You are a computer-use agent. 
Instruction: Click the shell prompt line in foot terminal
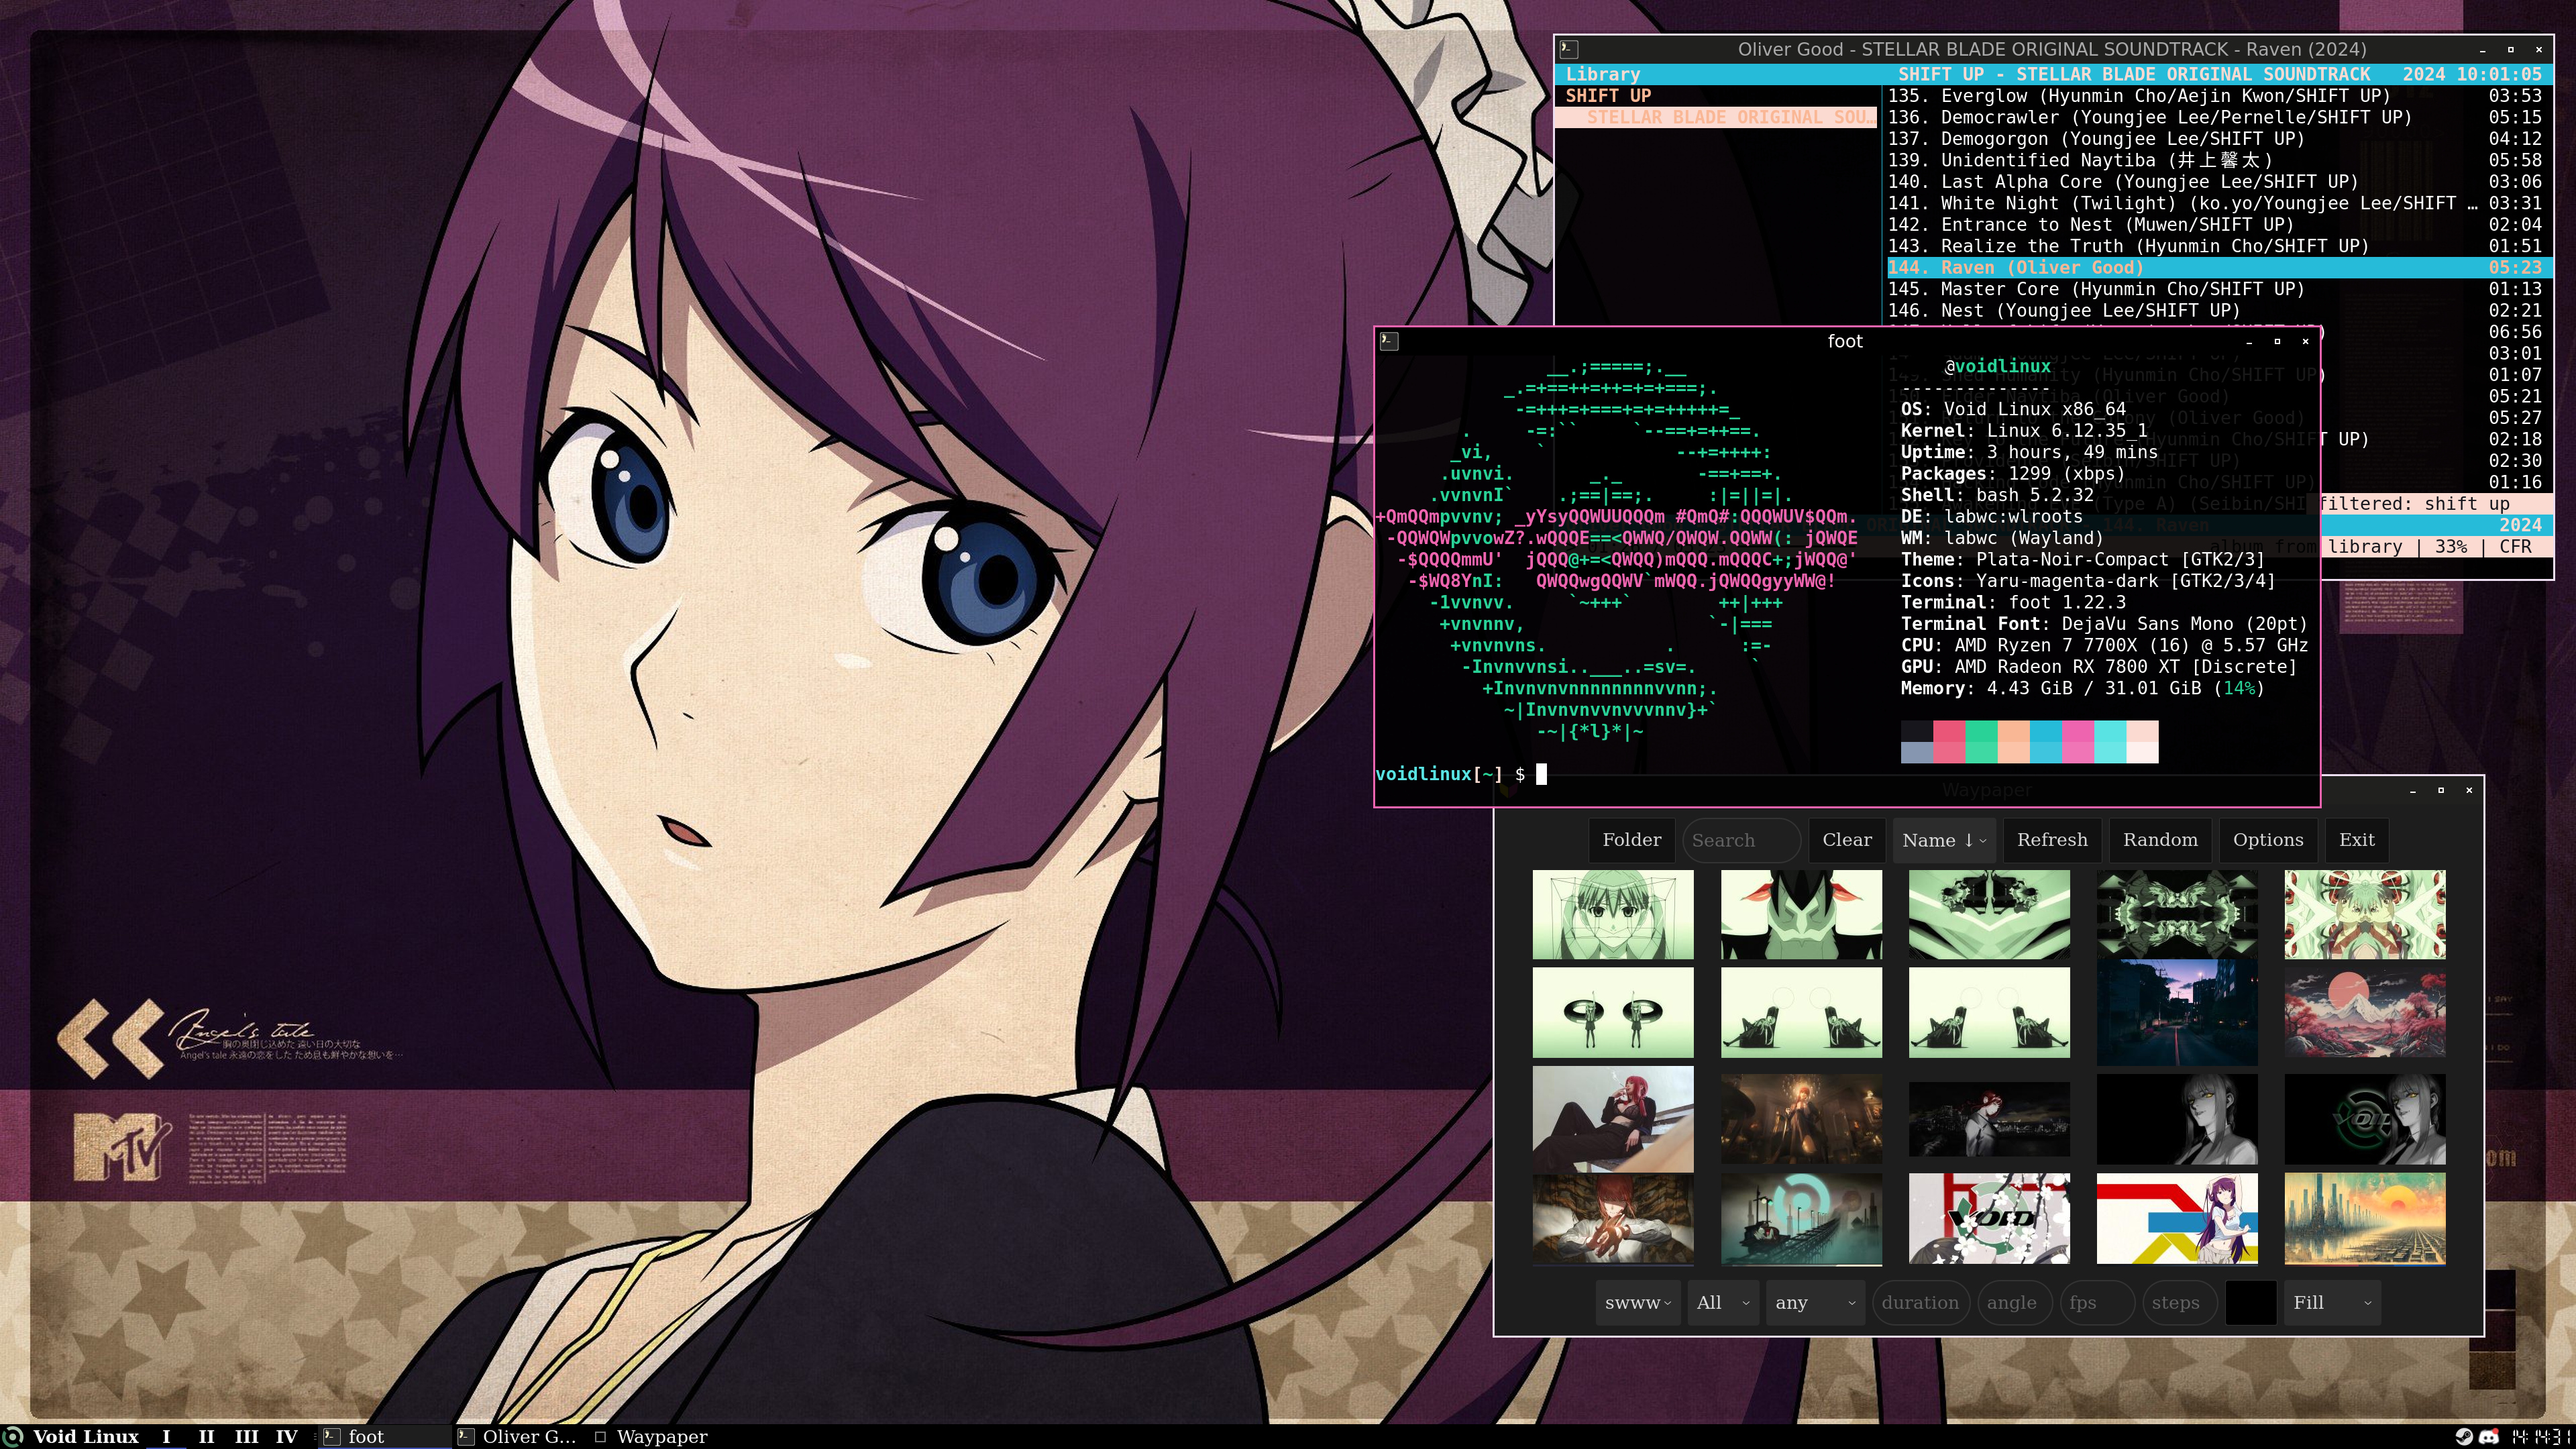click(1461, 774)
